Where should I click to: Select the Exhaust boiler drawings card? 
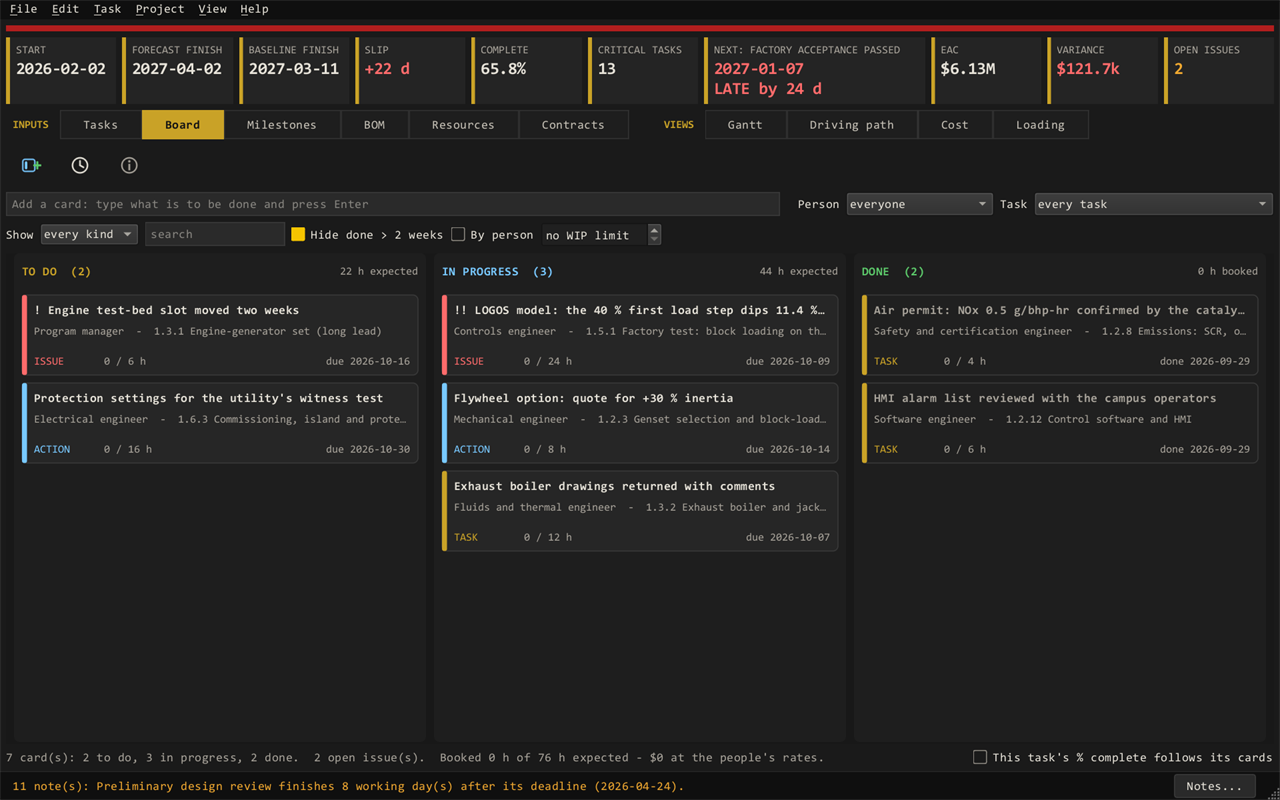click(640, 511)
